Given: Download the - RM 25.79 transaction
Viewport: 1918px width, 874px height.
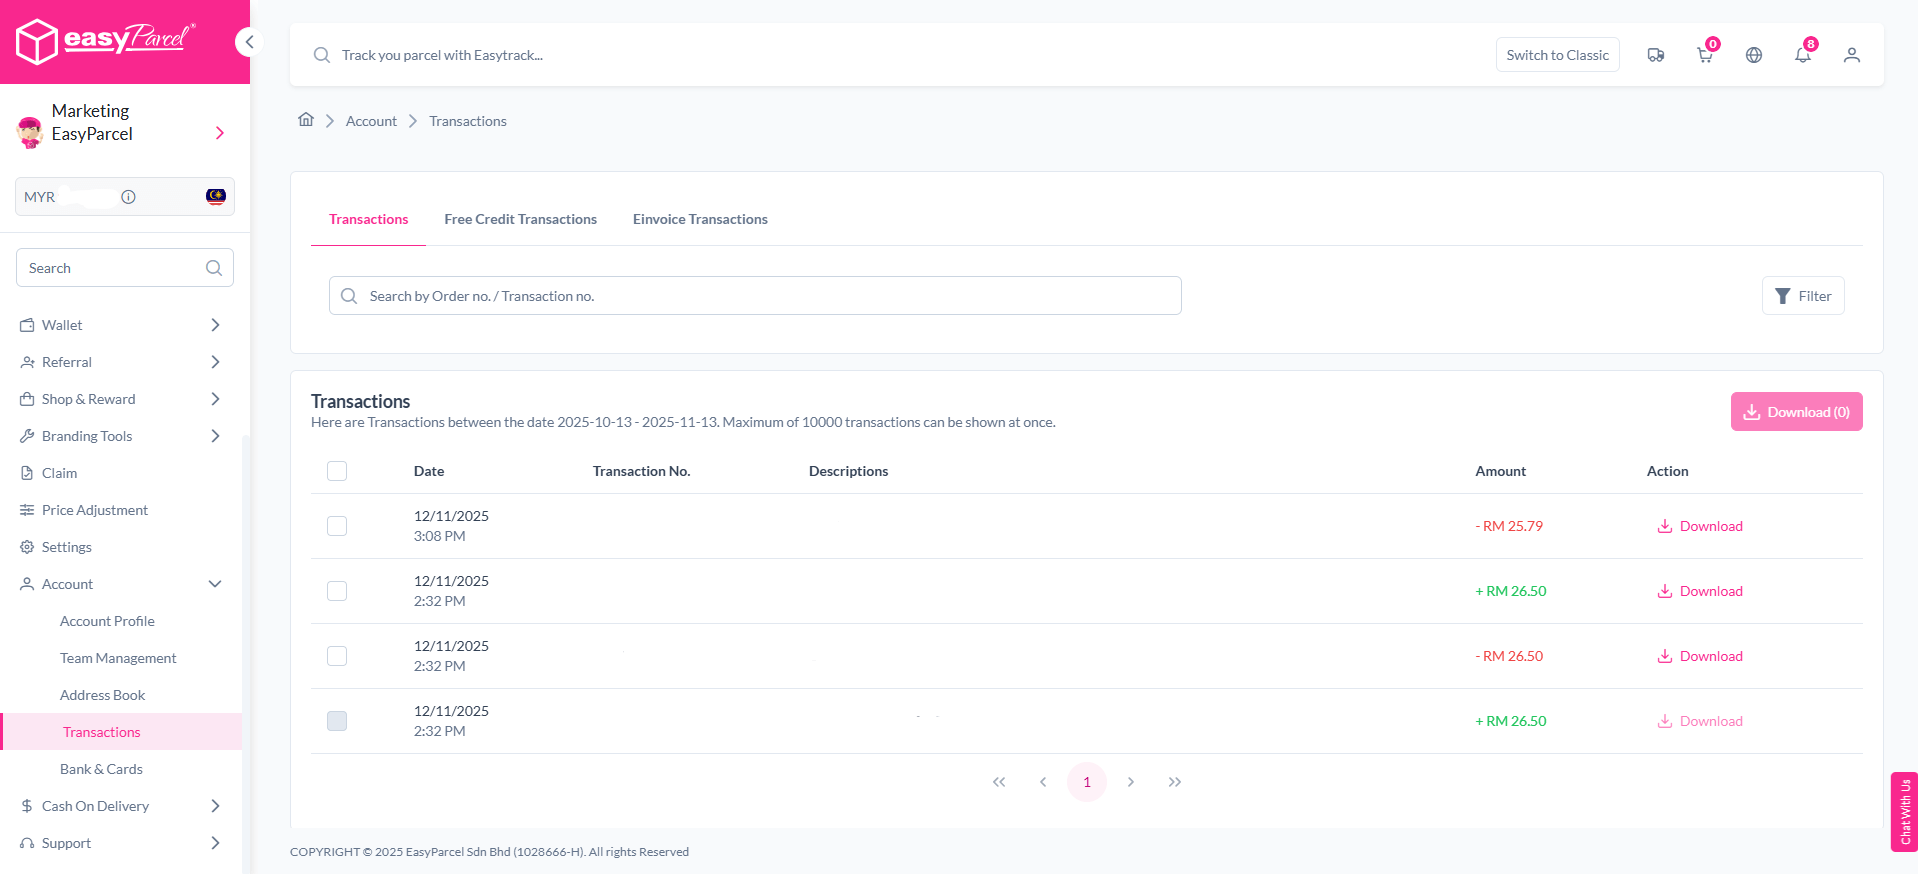Looking at the screenshot, I should click(1700, 526).
